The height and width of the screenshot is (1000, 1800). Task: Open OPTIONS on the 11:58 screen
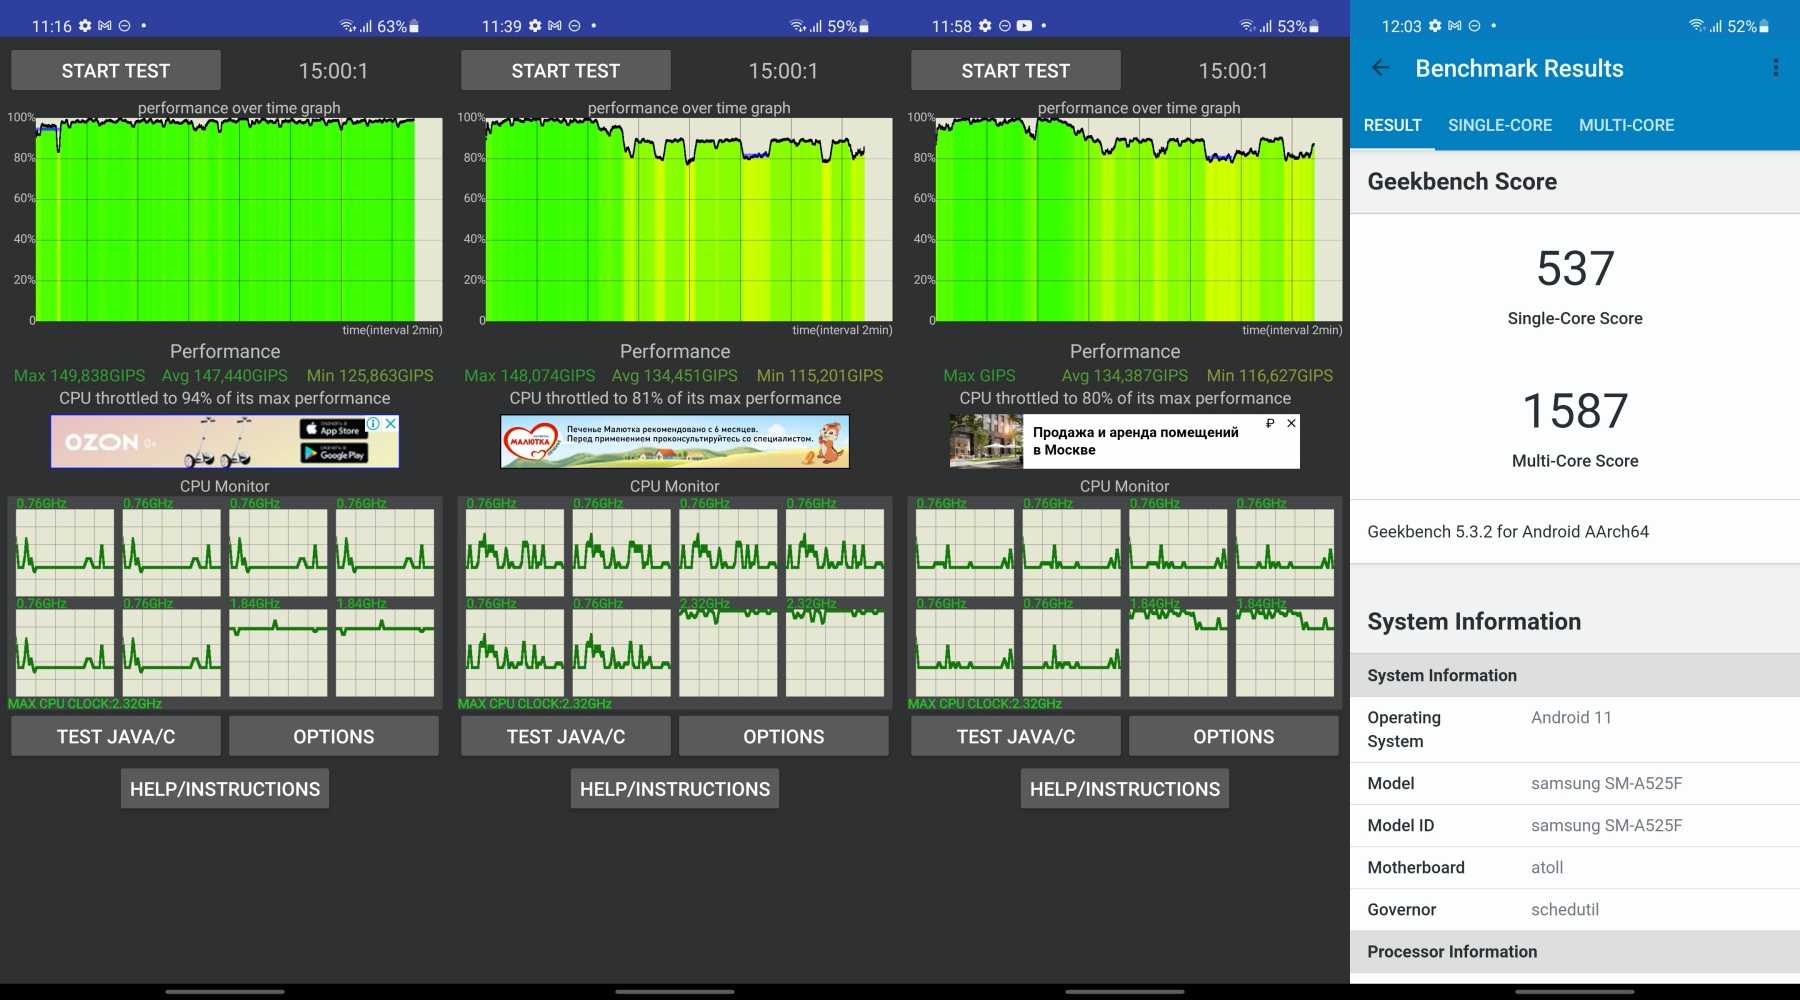coord(1233,737)
